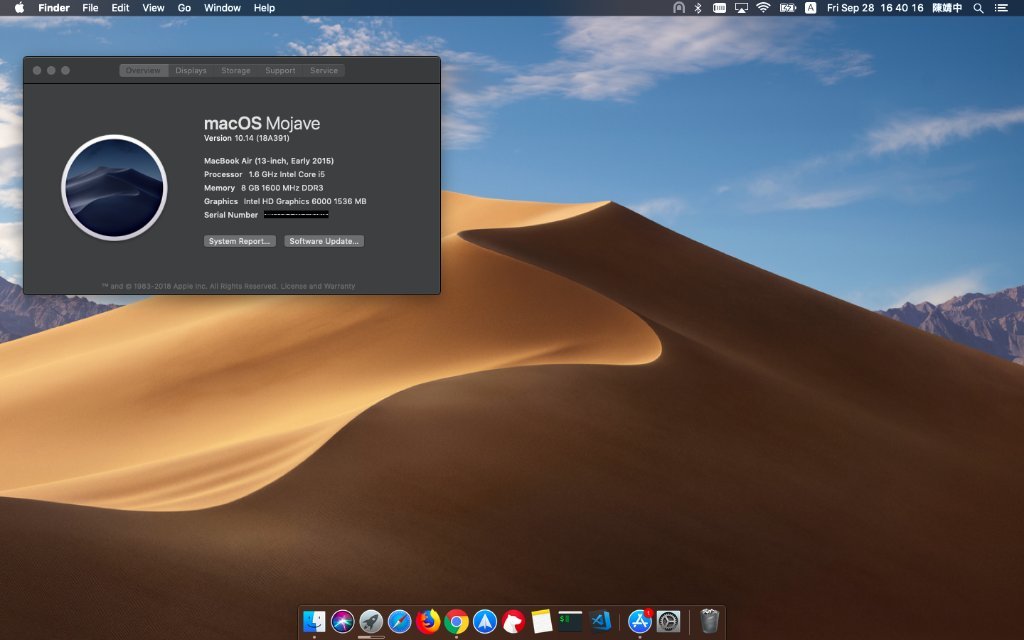Open the yellow Notes app in Dock

pyautogui.click(x=542, y=621)
